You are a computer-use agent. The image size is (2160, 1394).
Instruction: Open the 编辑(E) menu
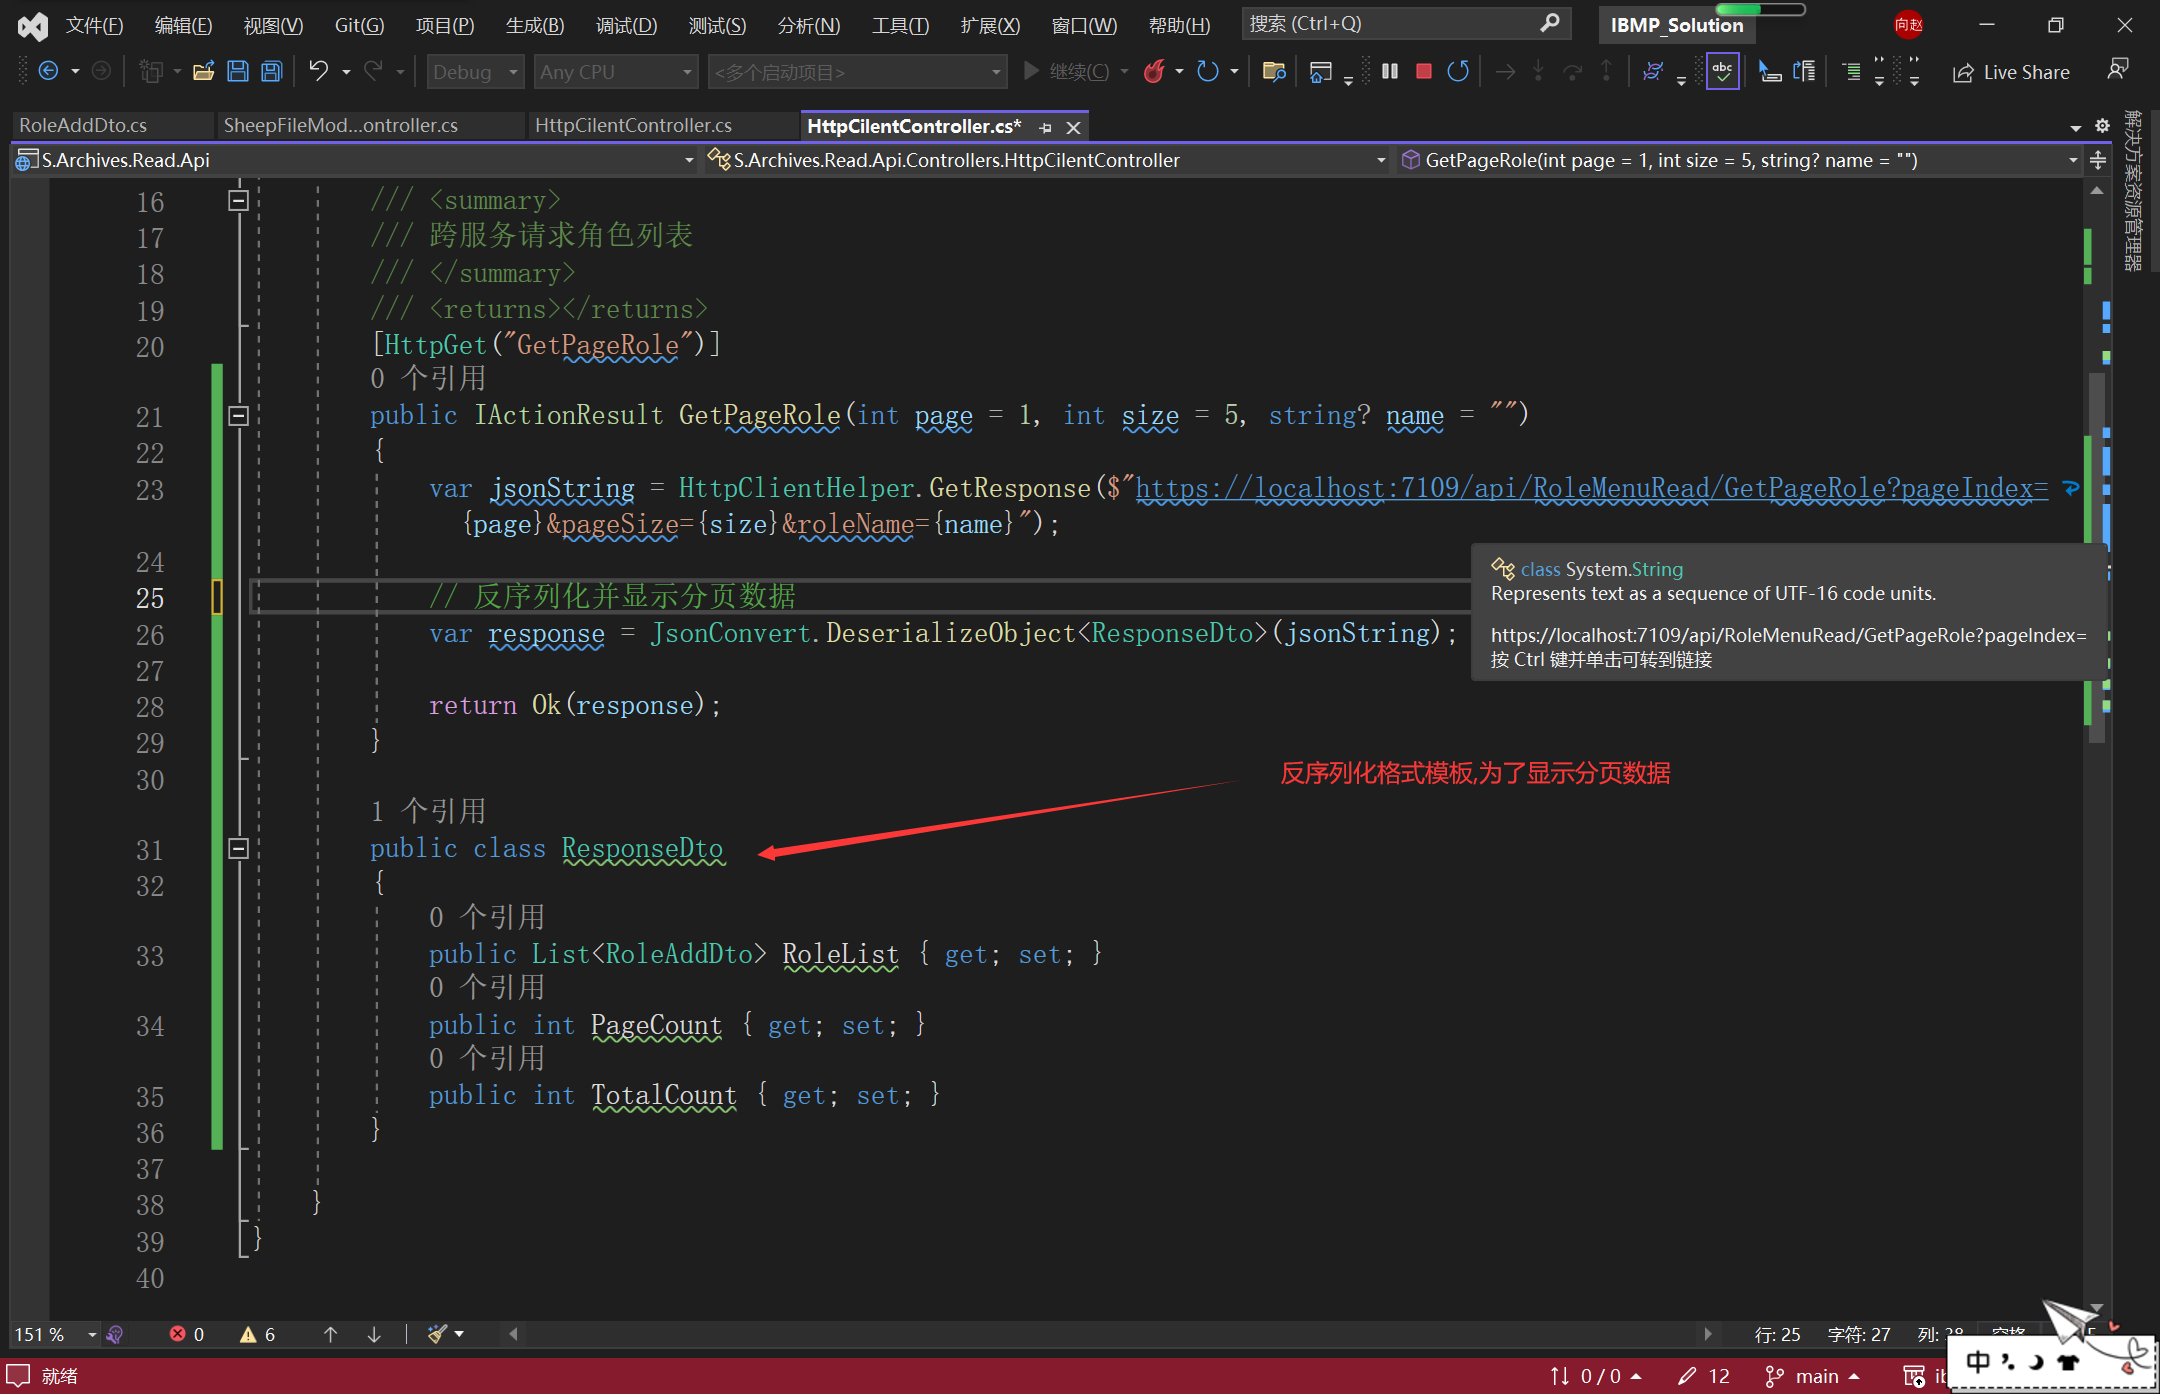tap(184, 25)
